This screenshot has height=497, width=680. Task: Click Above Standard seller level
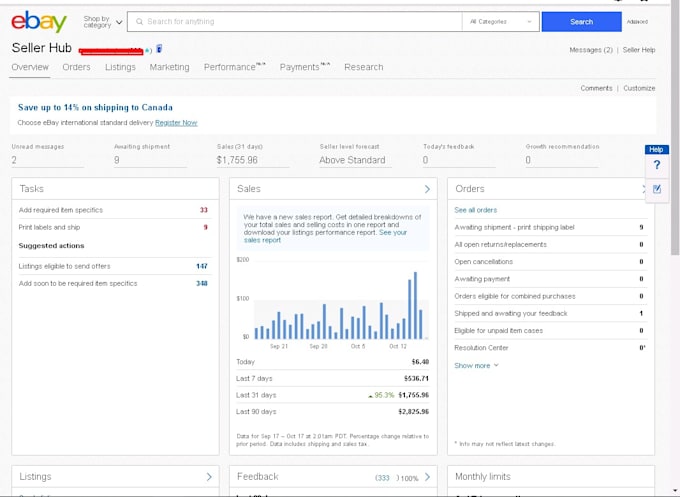tap(352, 160)
